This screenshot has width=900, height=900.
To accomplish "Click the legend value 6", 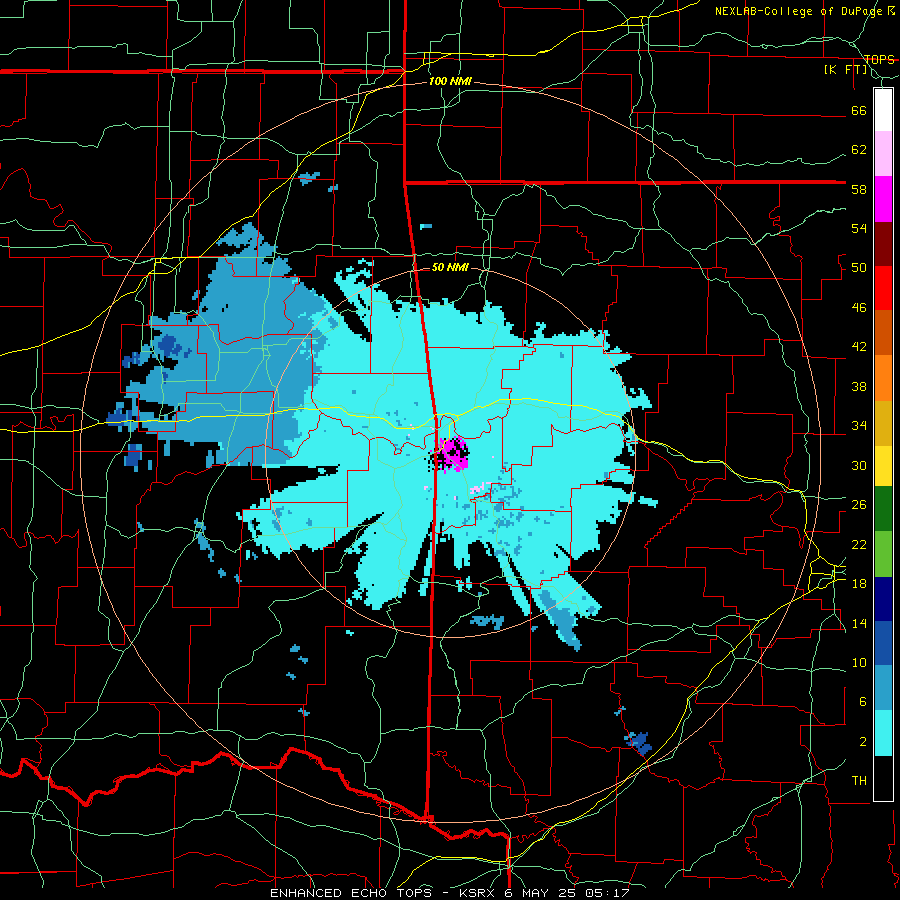I will click(x=862, y=701).
